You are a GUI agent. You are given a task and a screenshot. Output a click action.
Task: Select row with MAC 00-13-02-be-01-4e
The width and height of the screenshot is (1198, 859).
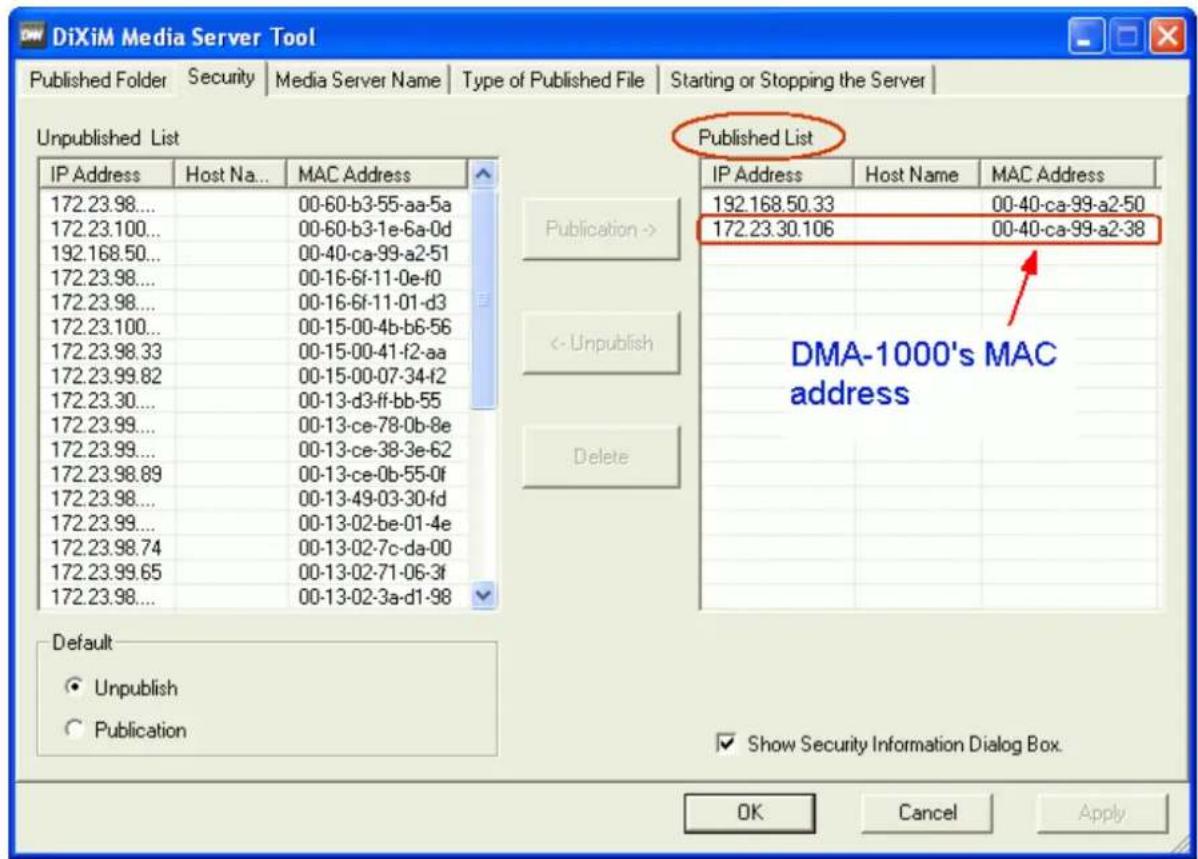pos(254,523)
